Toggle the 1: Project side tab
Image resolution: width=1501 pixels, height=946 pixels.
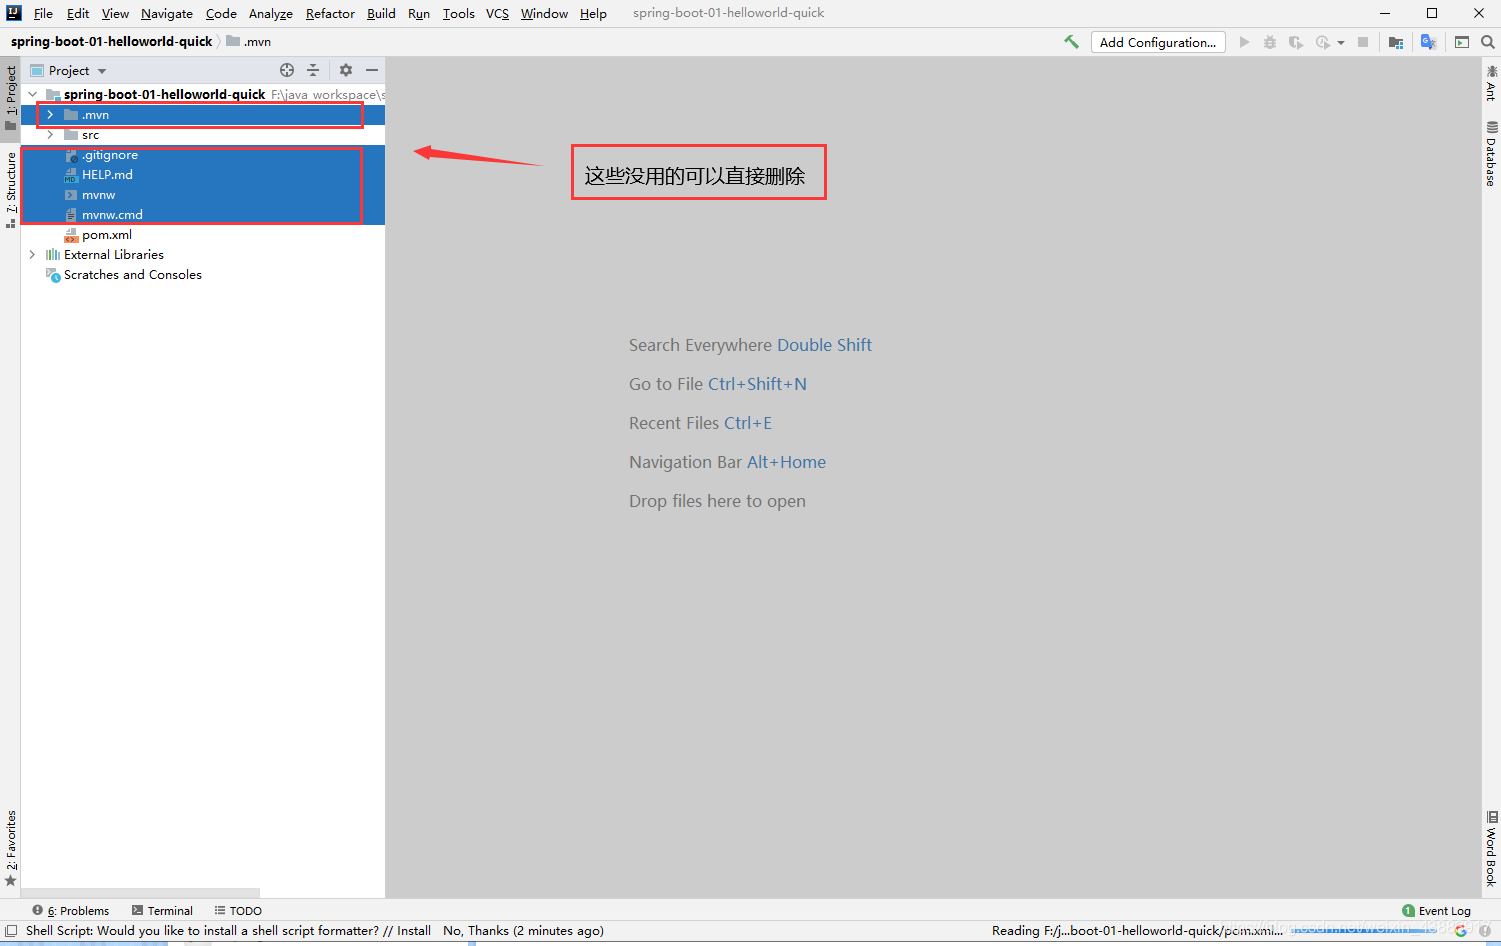point(11,97)
